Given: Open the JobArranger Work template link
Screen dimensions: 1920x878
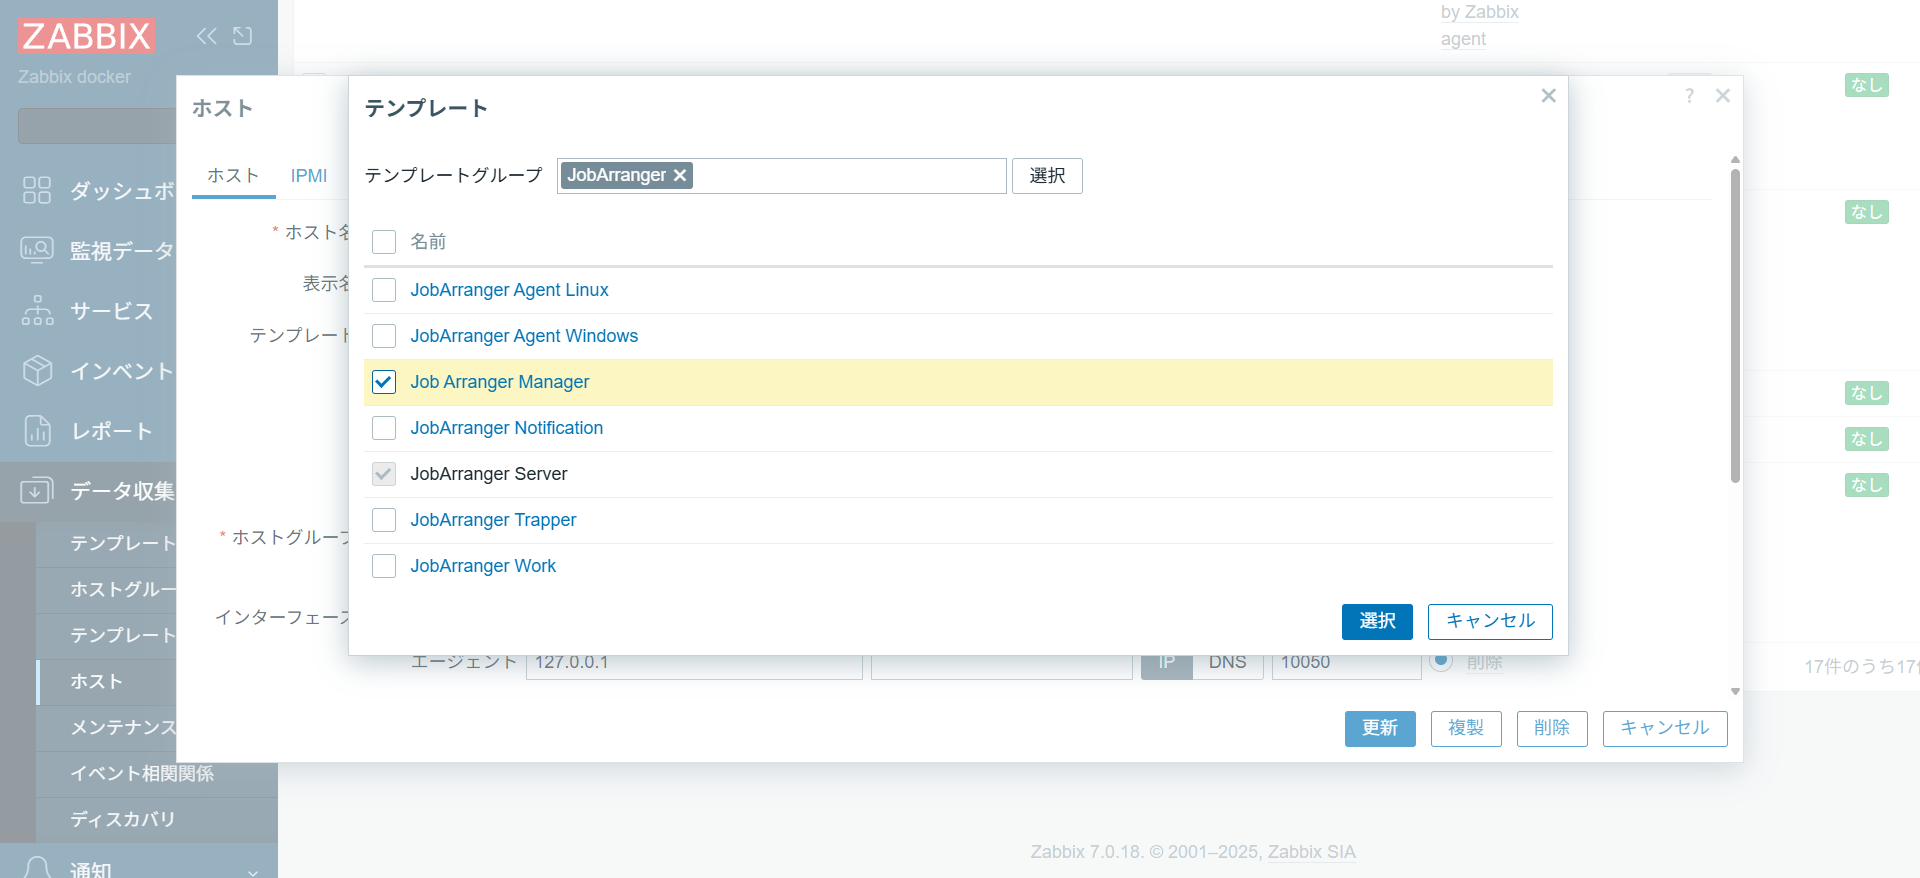Looking at the screenshot, I should click(x=483, y=566).
